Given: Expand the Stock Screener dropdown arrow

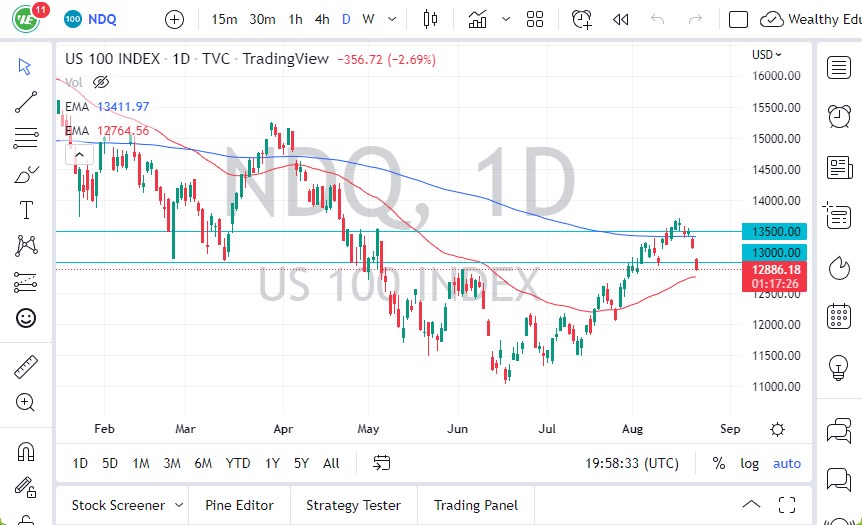Looking at the screenshot, I should (x=178, y=505).
